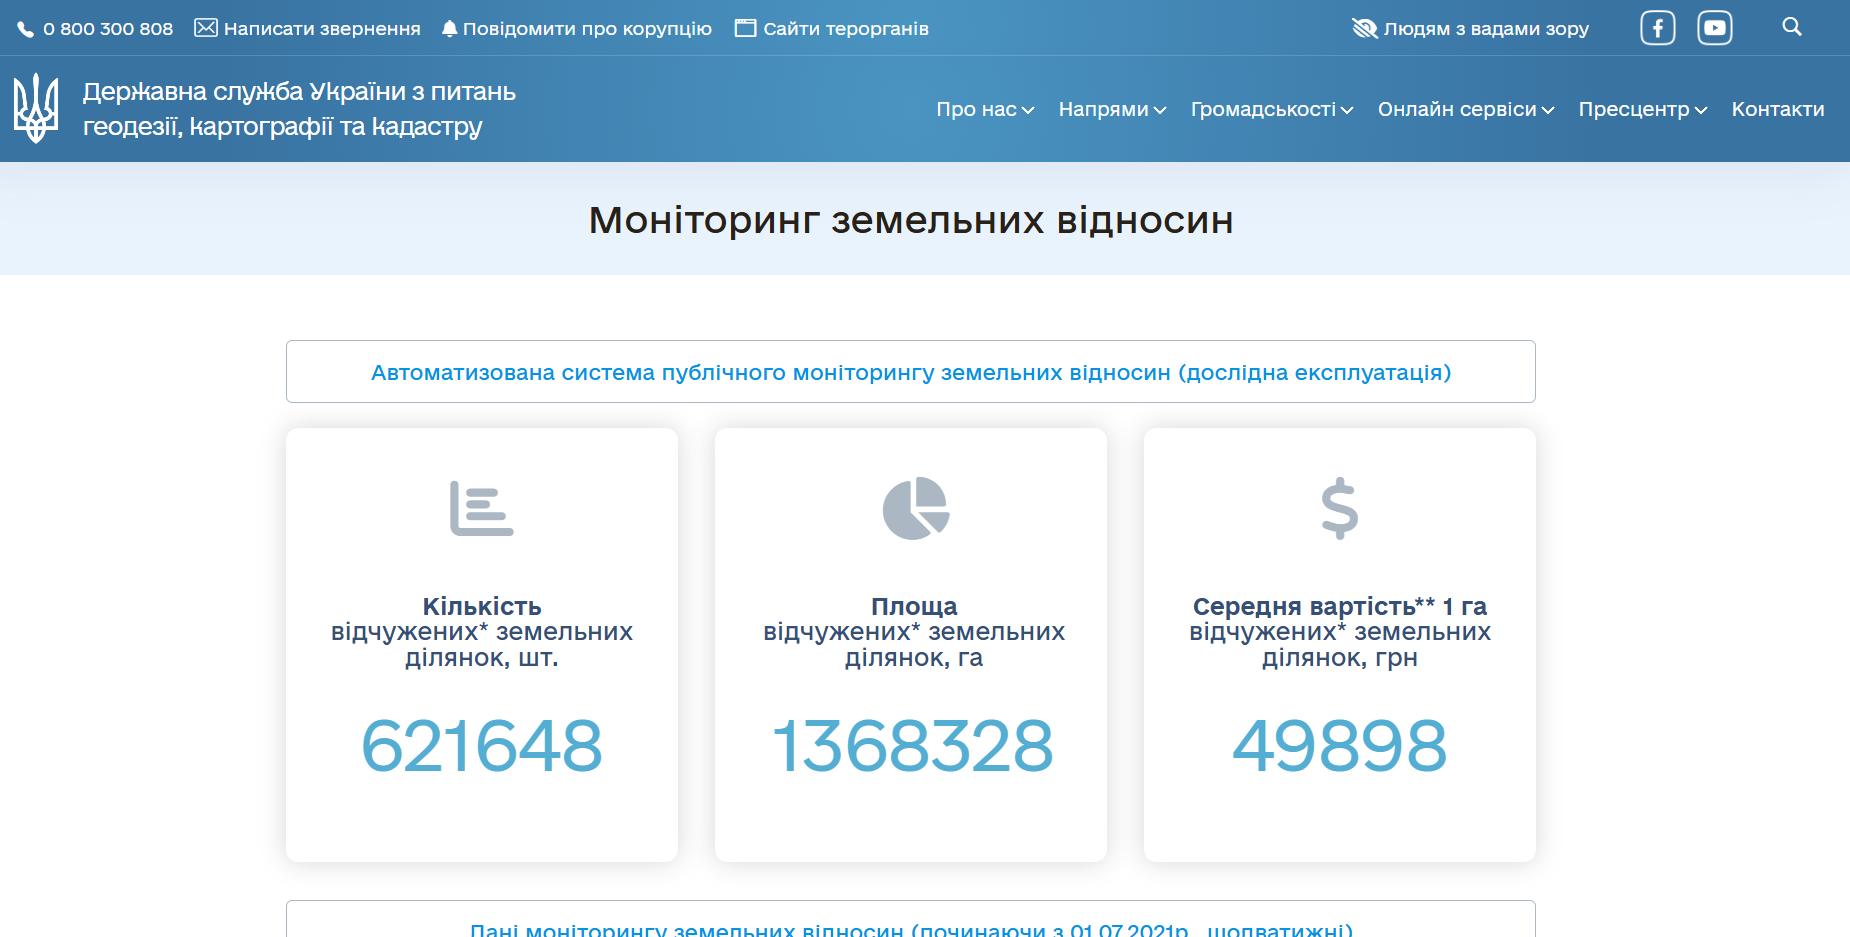Image resolution: width=1850 pixels, height=937 pixels.
Task: Click the search magnifier icon
Action: (1791, 27)
